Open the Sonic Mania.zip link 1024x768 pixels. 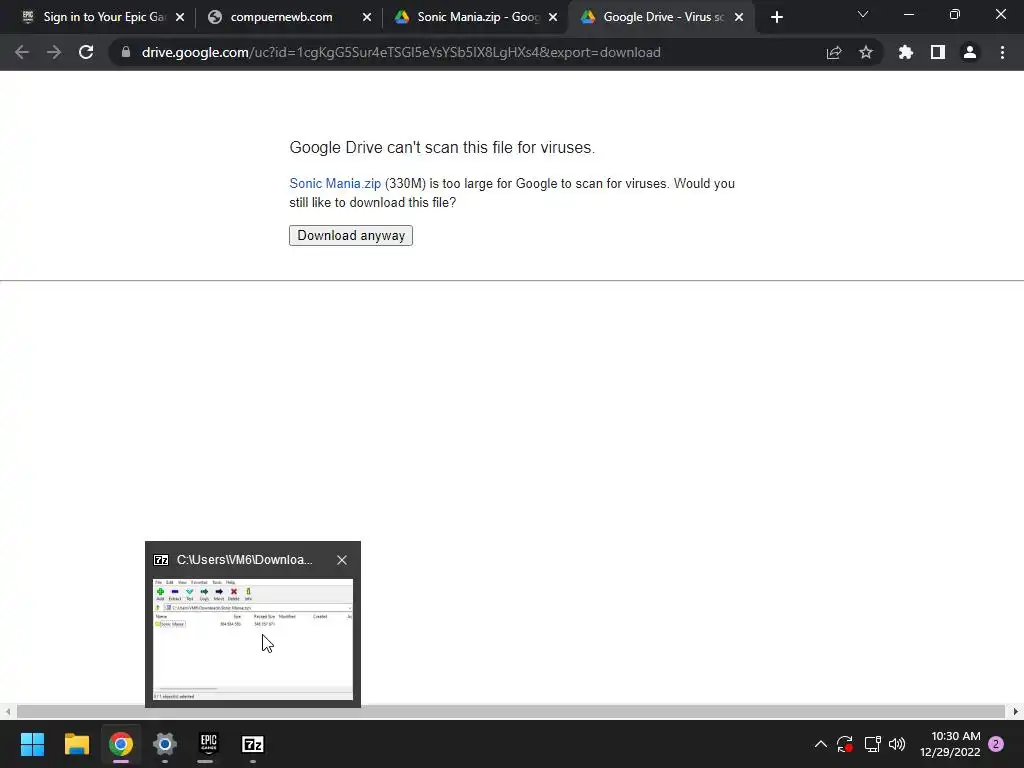(335, 184)
